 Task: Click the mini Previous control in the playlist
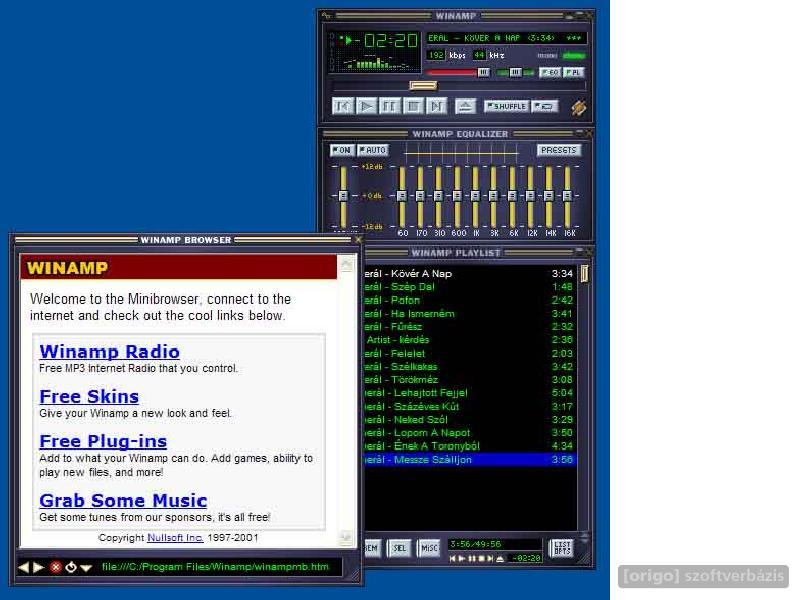[453, 559]
